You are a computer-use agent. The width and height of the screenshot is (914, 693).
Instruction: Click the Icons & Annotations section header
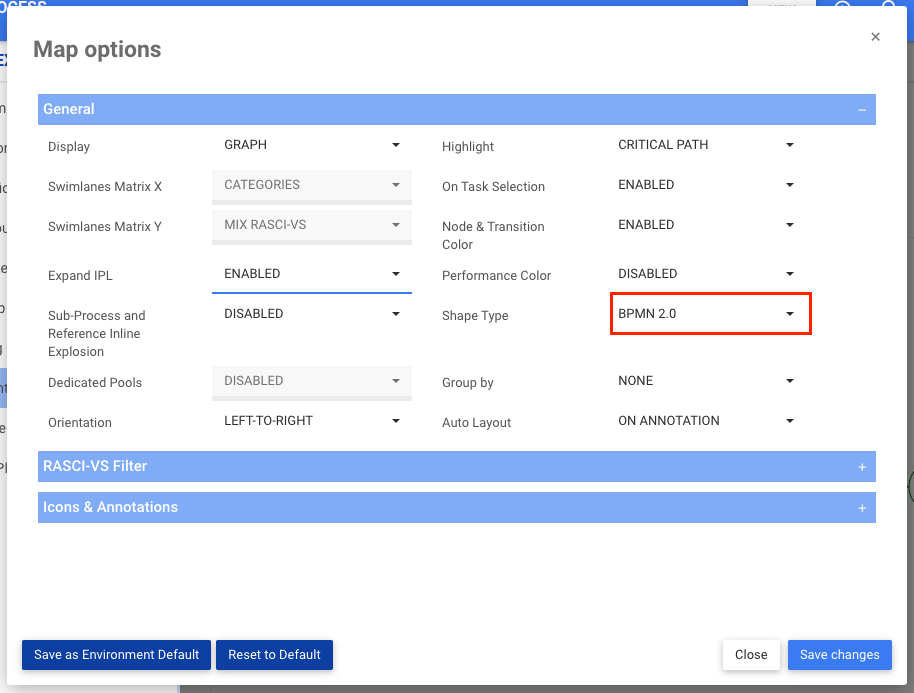(456, 507)
